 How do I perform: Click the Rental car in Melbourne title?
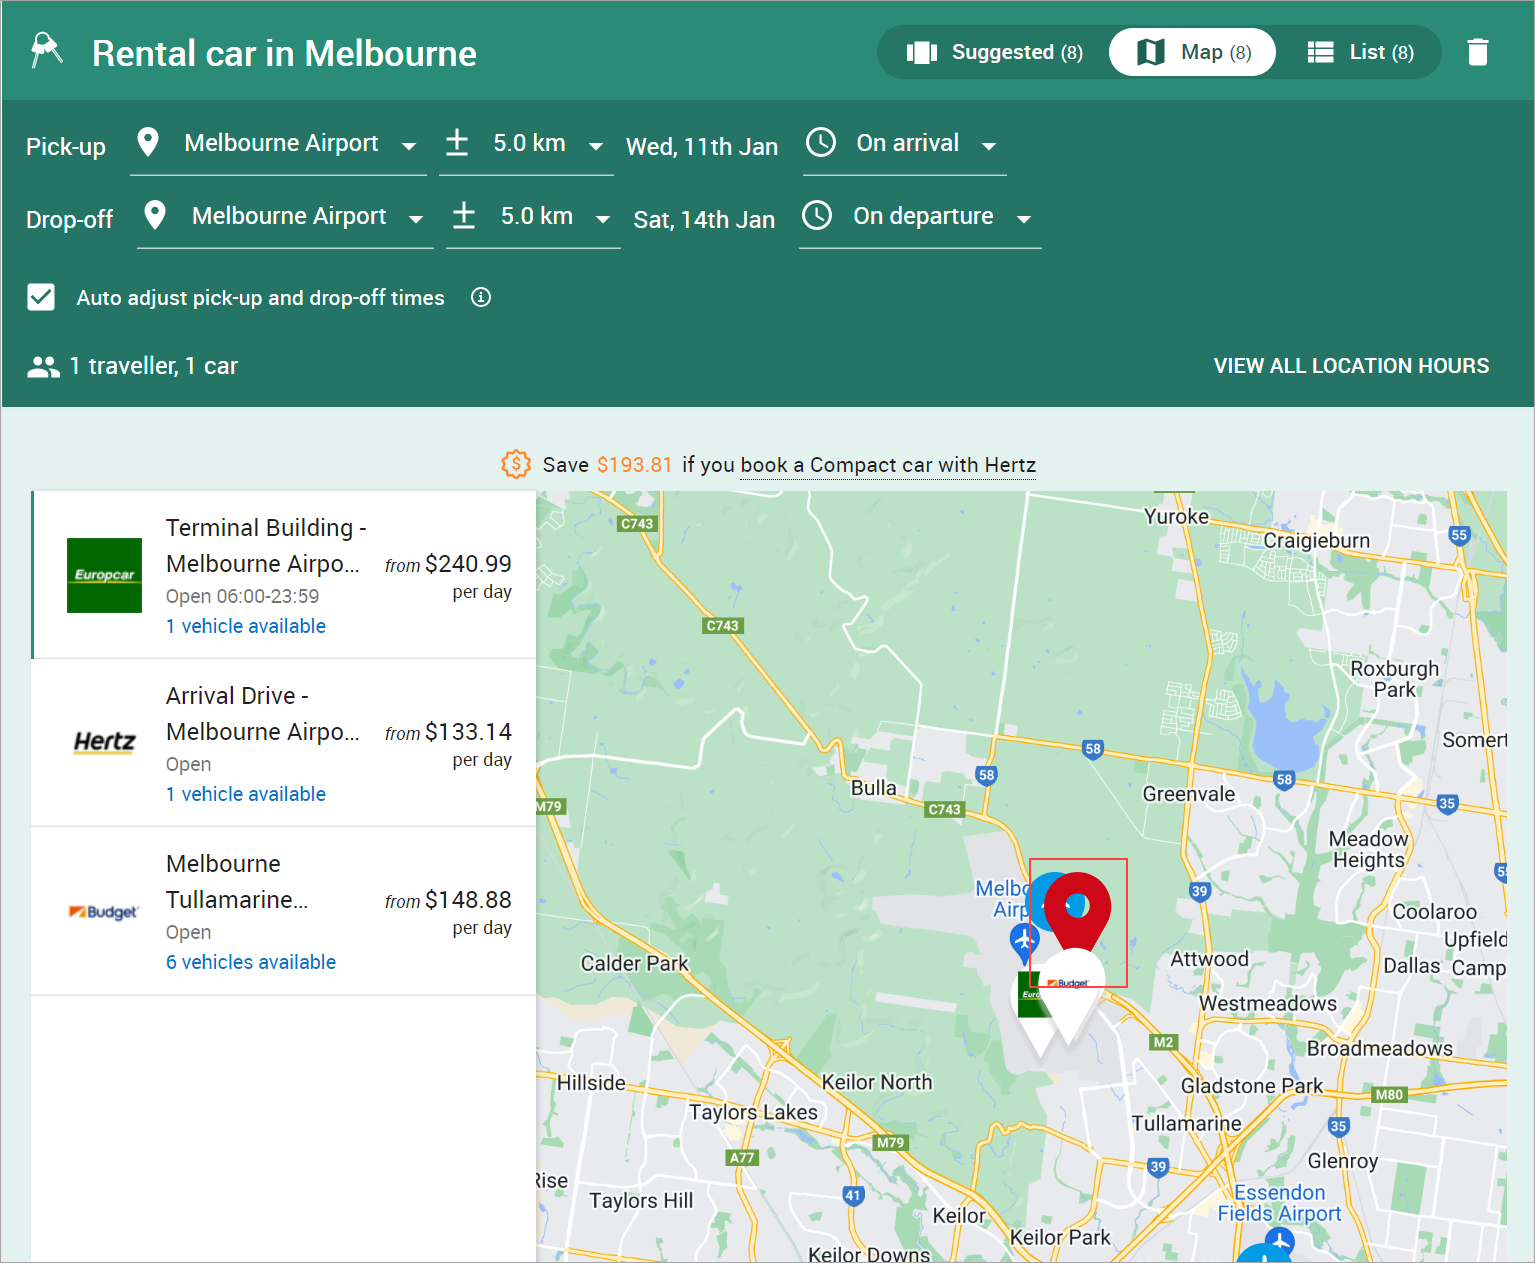click(284, 53)
